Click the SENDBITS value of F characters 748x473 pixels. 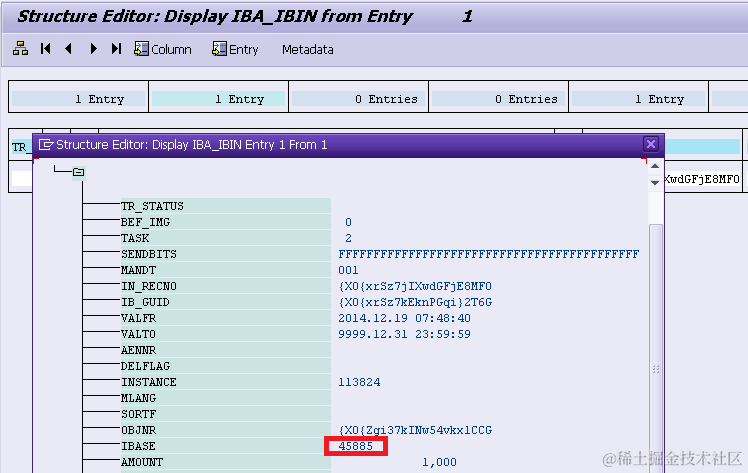(488, 254)
